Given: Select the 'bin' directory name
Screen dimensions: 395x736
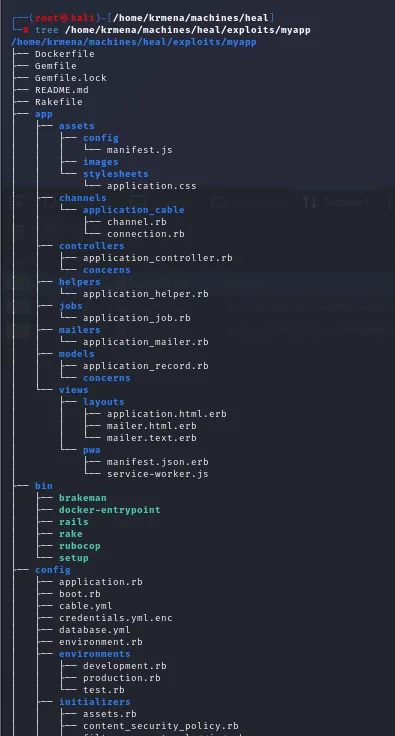Looking at the screenshot, I should (44, 486).
